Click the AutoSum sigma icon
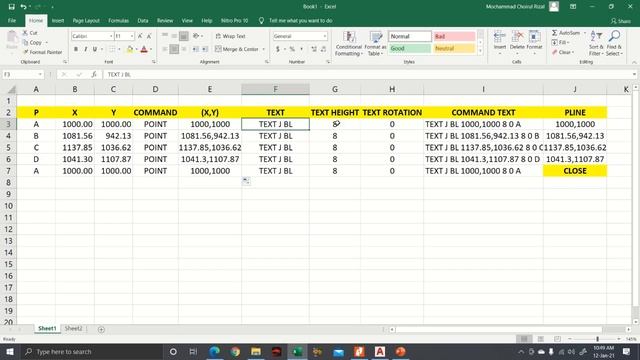The width and height of the screenshot is (640, 360). pyautogui.click(x=554, y=33)
